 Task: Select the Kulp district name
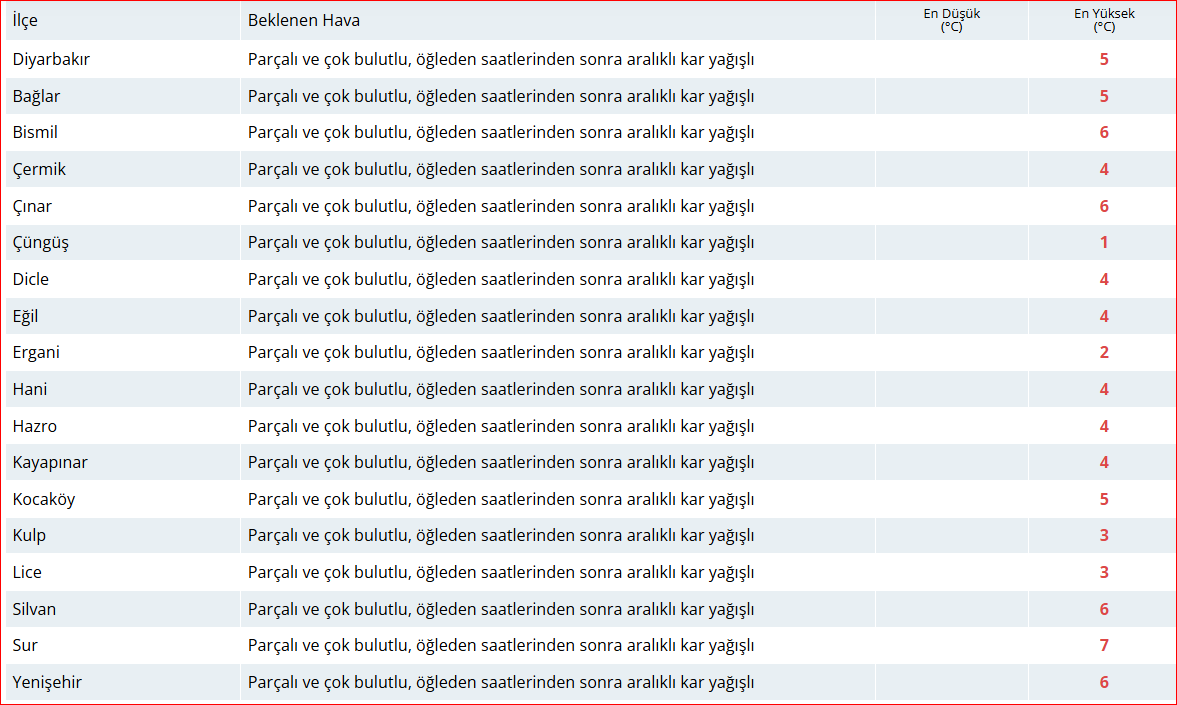(30, 536)
